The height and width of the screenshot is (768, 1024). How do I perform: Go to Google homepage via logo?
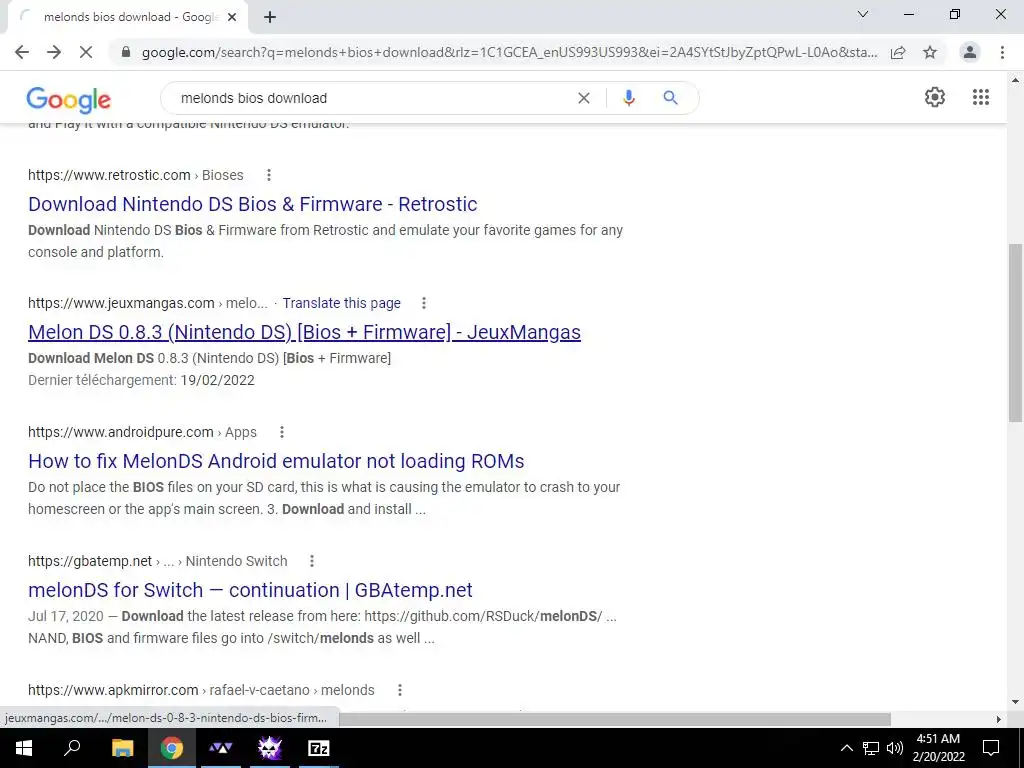[69, 100]
